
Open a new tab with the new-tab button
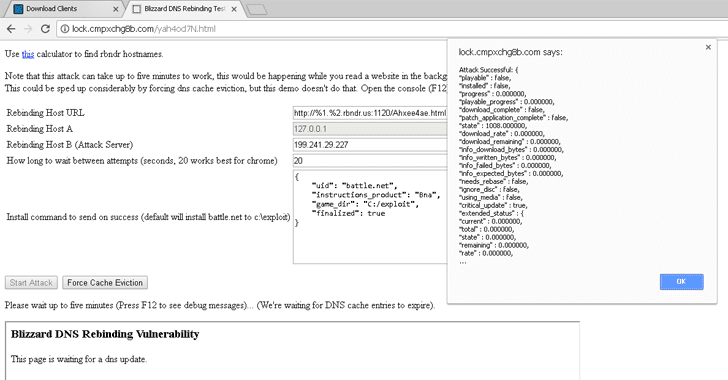(x=256, y=9)
